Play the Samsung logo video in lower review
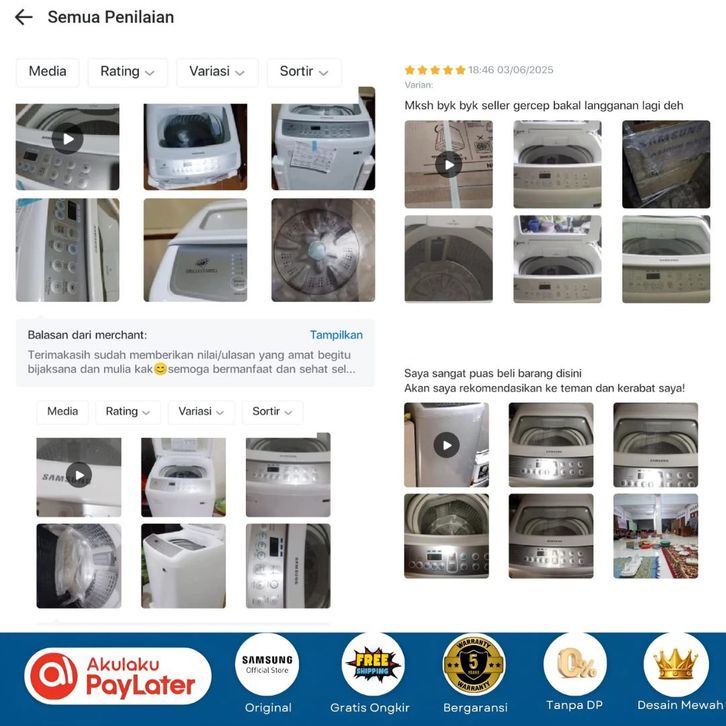This screenshot has width=726, height=726. point(79,476)
